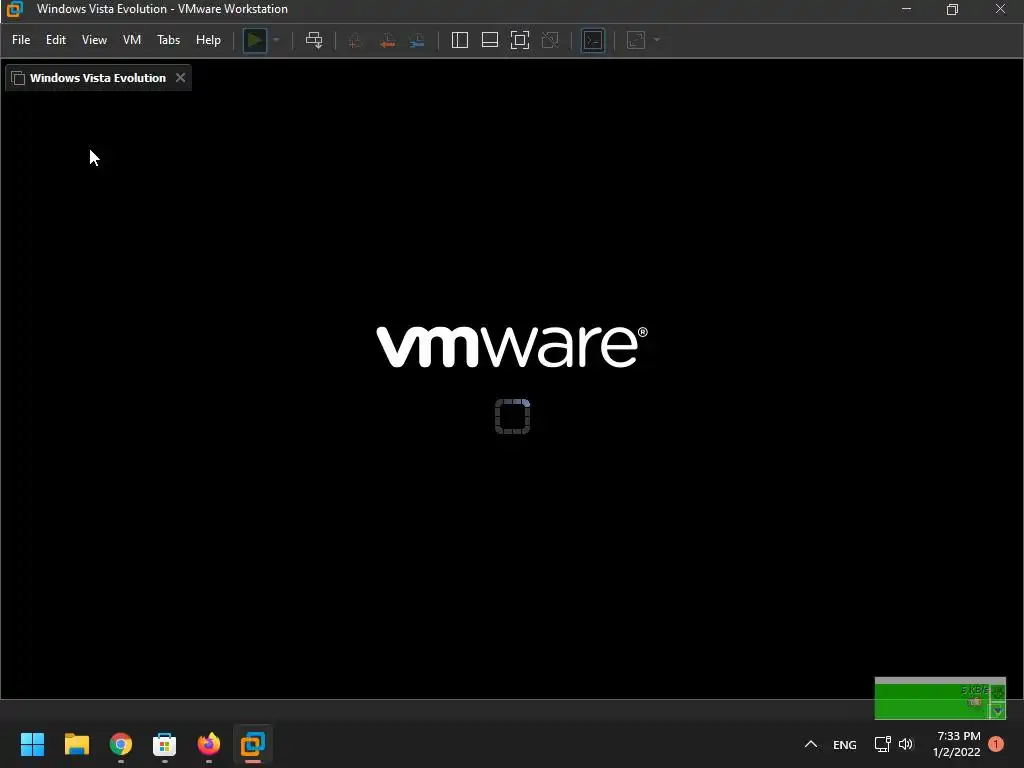Open Microsoft Store from the taskbar
The width and height of the screenshot is (1024, 768).
165,744
